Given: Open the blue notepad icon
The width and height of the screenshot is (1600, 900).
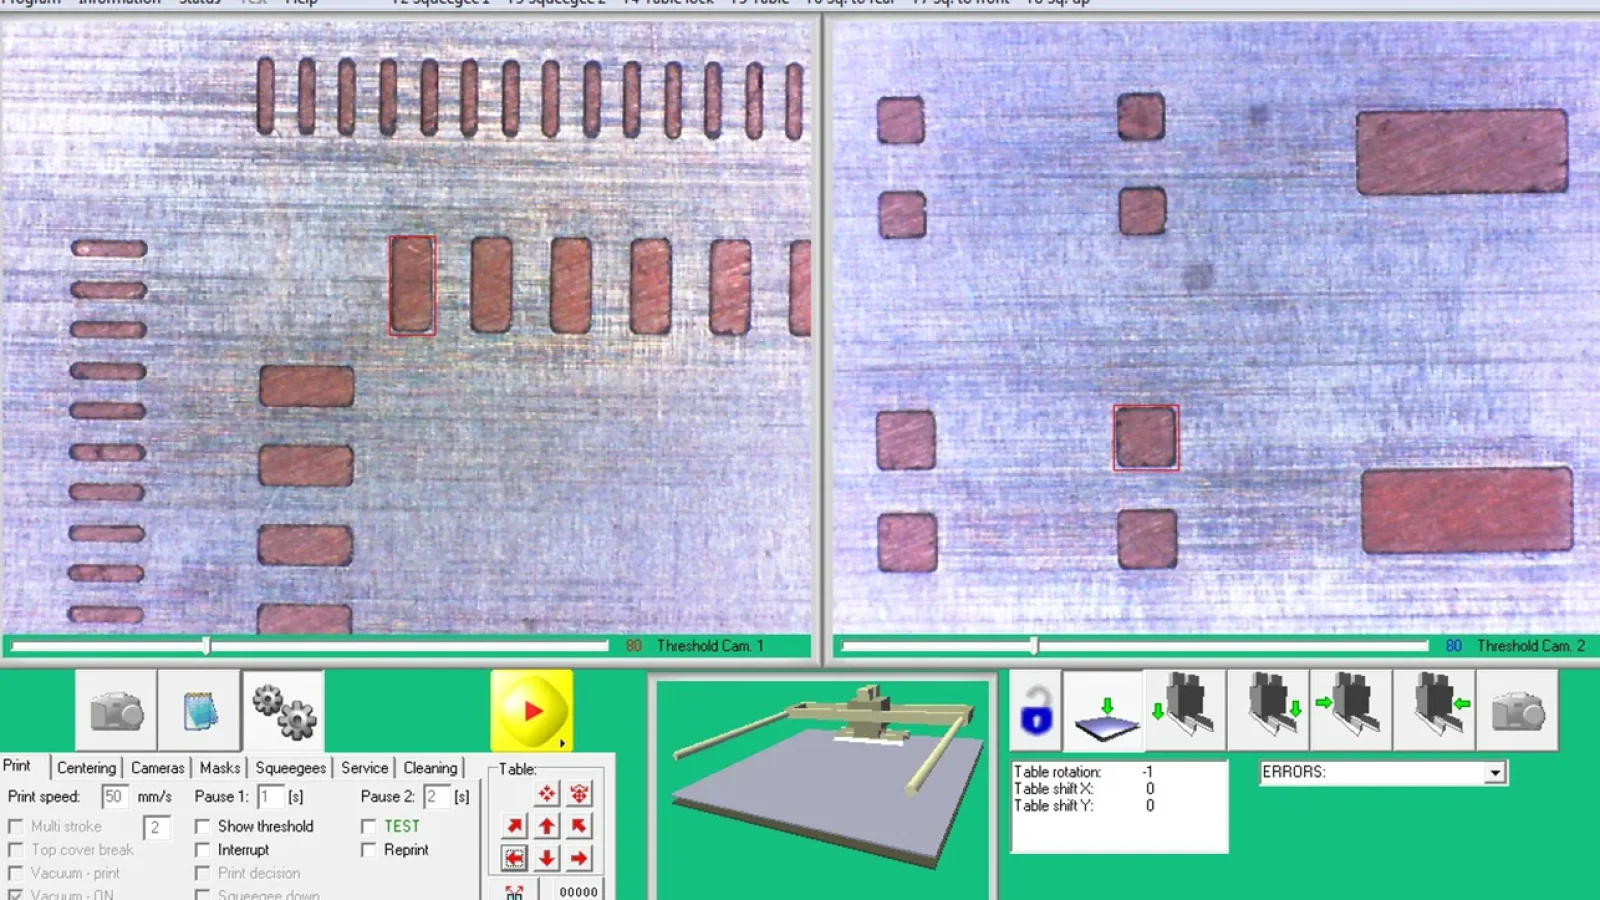Looking at the screenshot, I should (199, 711).
